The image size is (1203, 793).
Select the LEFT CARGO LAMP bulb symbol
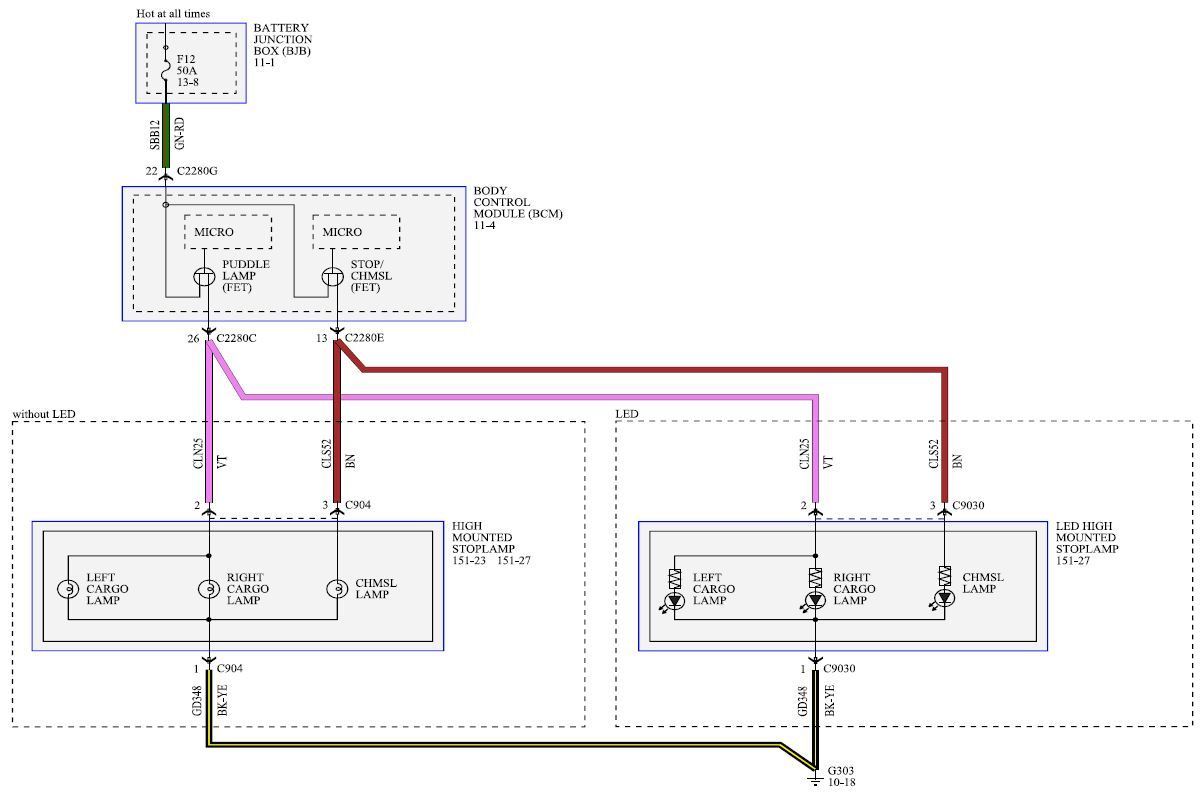[69, 590]
